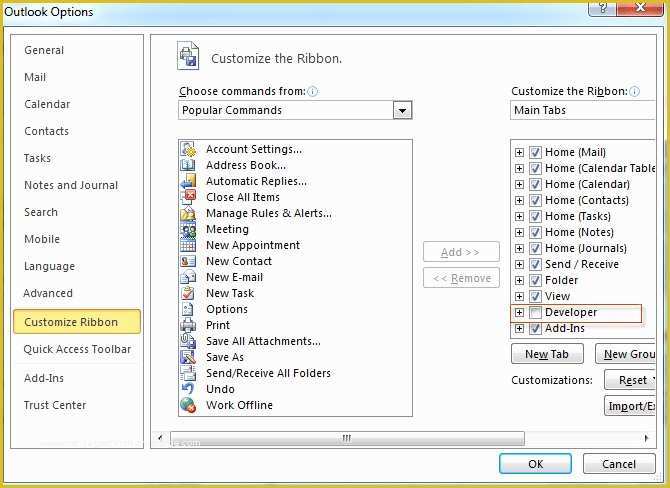
Task: Open the Trust Center category
Action: pyautogui.click(x=55, y=405)
